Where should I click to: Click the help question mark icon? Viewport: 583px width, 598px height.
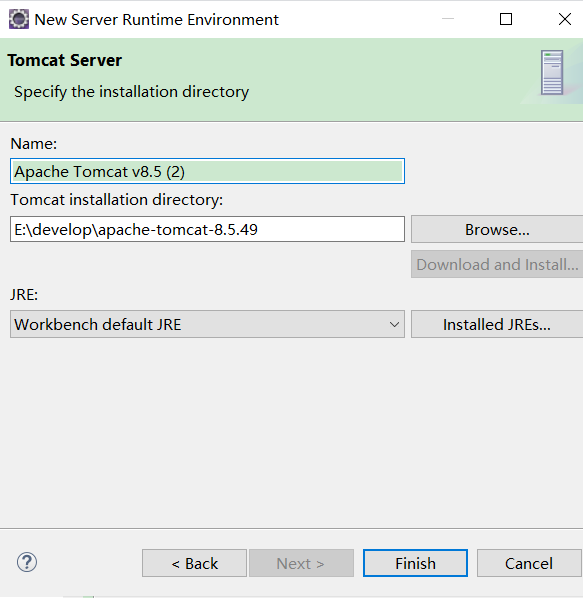(x=27, y=562)
